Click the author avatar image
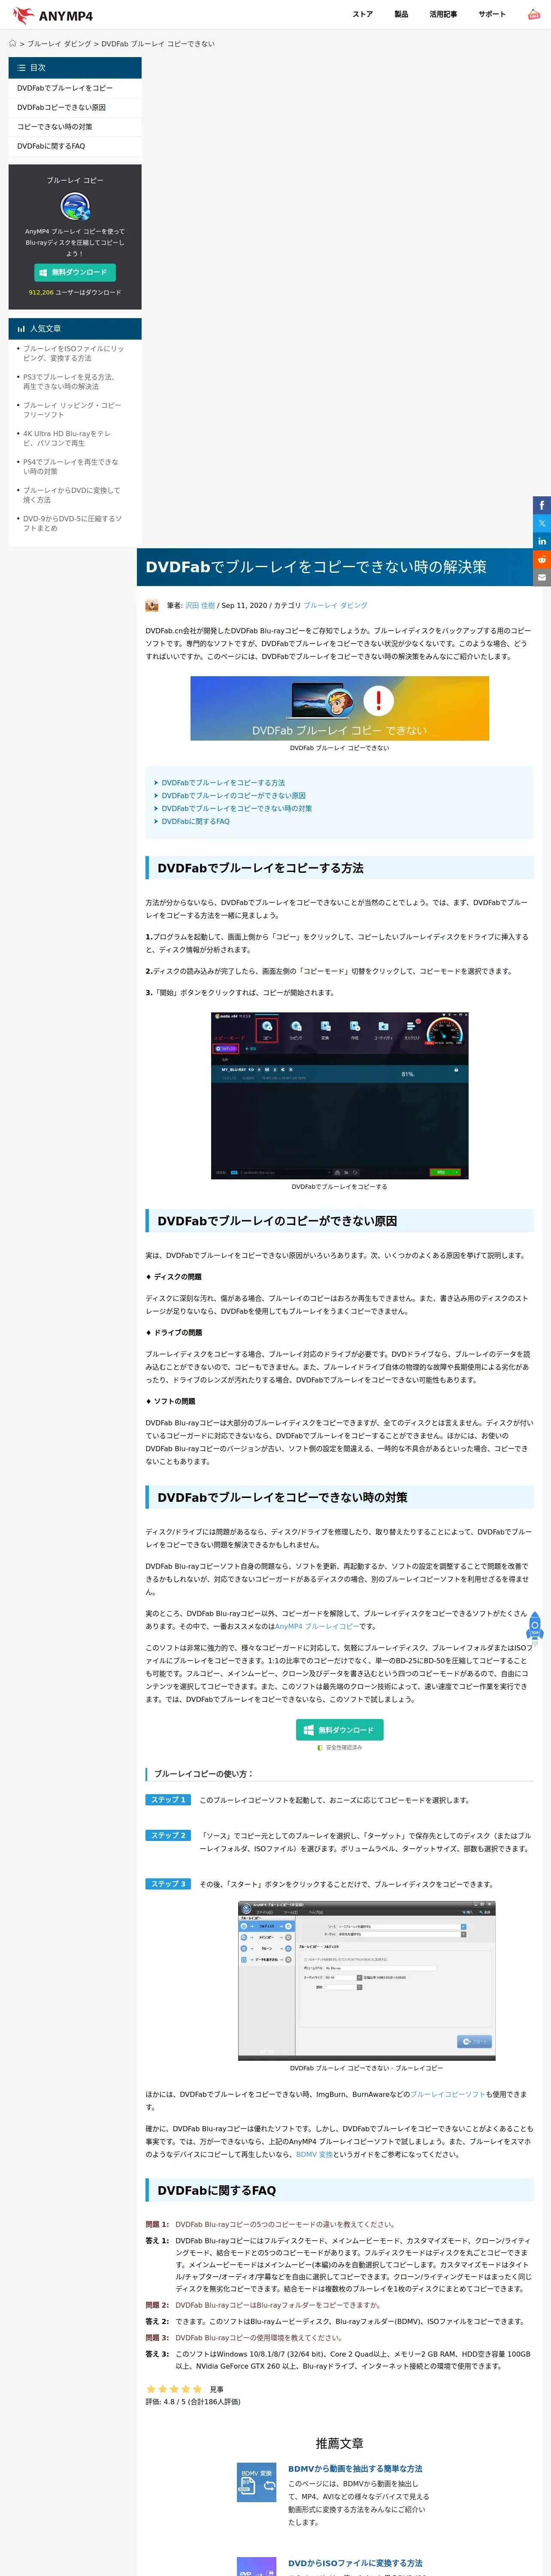The width and height of the screenshot is (551, 2576). tap(152, 605)
